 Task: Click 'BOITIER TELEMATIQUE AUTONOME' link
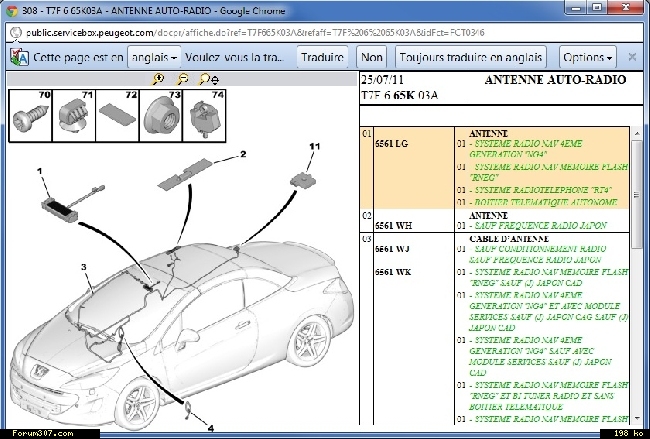coord(546,202)
